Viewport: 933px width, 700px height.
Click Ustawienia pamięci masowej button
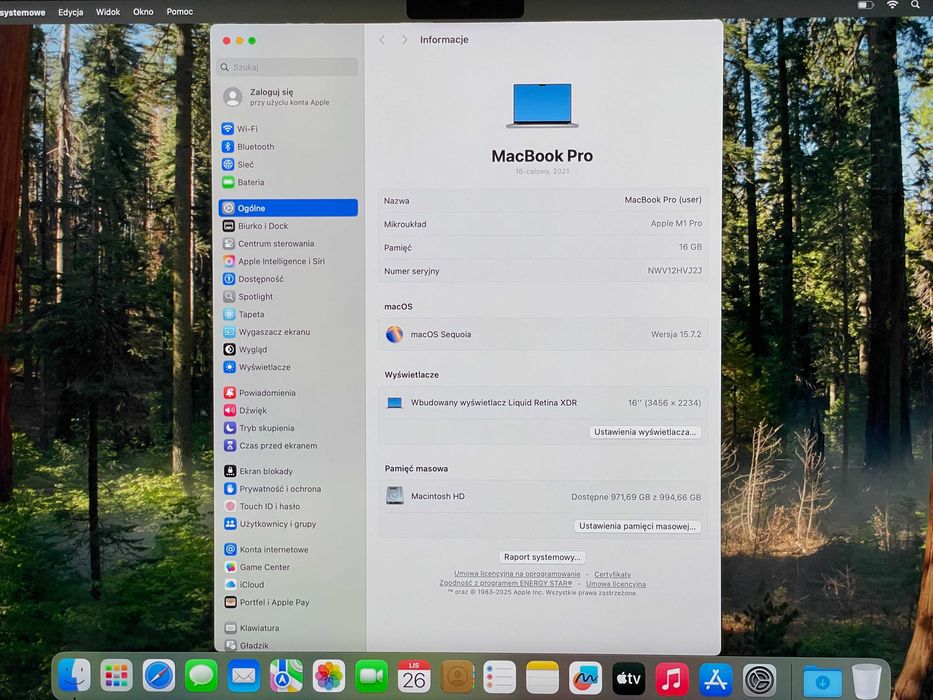(637, 526)
